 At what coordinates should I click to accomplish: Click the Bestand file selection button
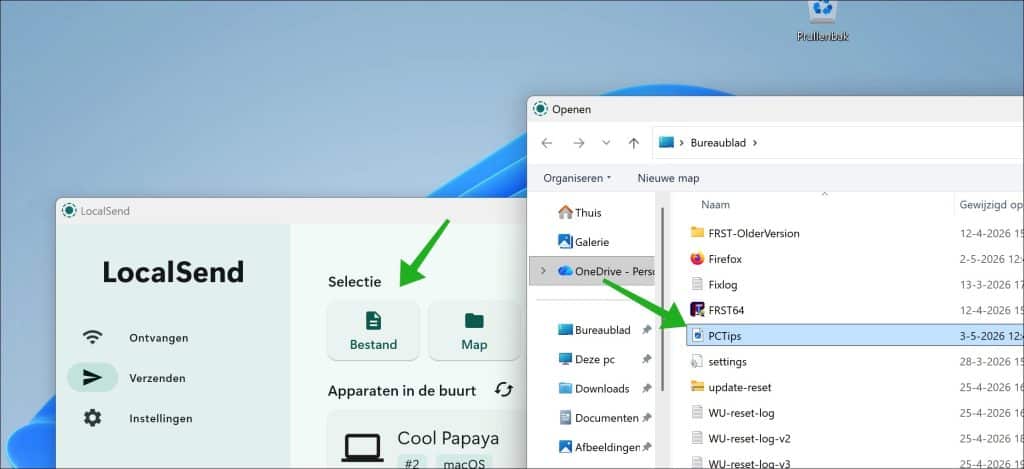373,331
